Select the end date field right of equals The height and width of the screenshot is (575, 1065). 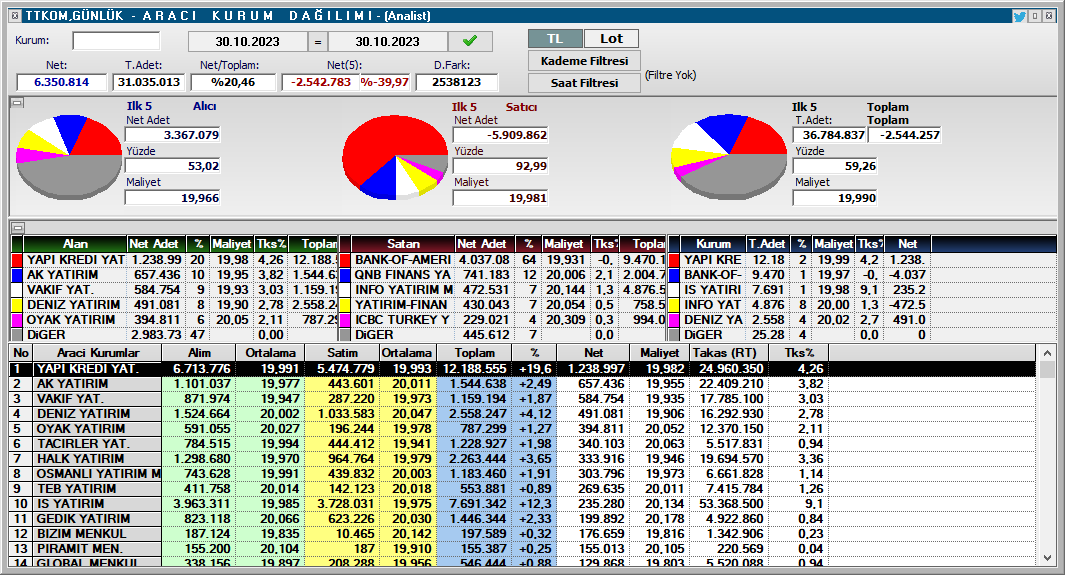(x=387, y=41)
